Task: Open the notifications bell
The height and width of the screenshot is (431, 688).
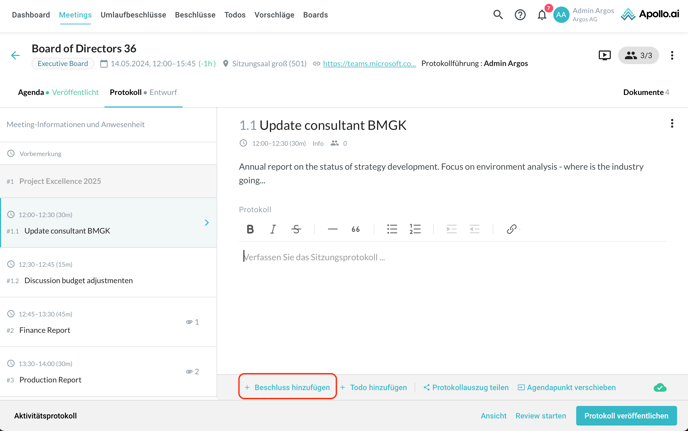Action: (542, 15)
